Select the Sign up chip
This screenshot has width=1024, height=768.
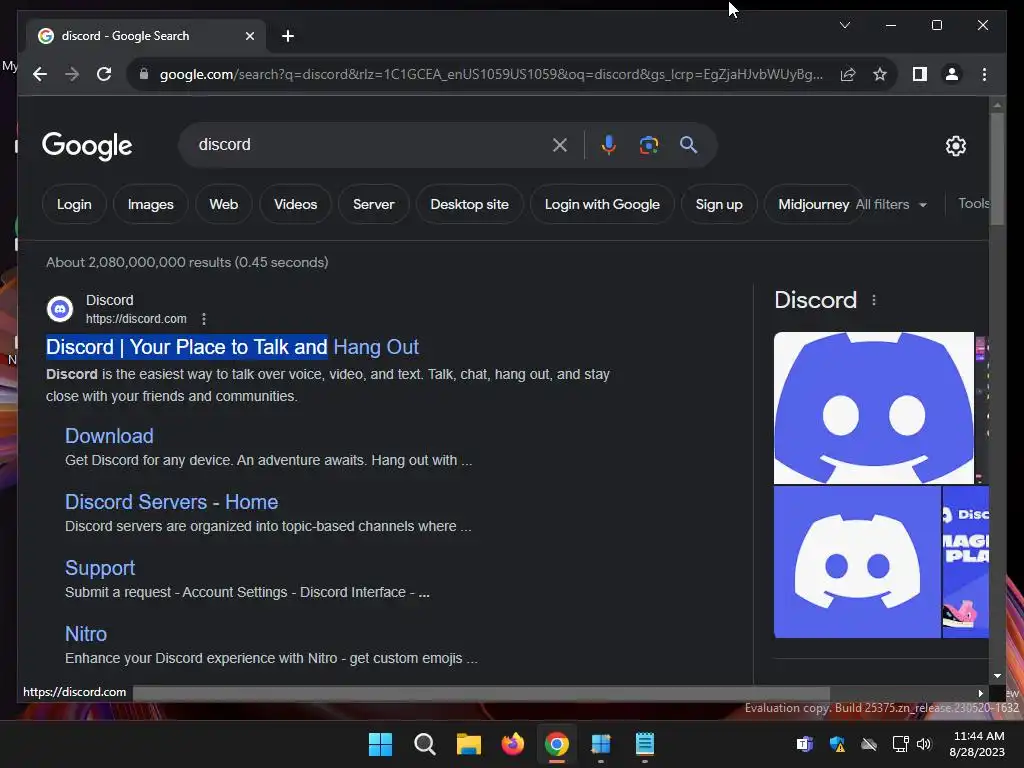pyautogui.click(x=719, y=204)
